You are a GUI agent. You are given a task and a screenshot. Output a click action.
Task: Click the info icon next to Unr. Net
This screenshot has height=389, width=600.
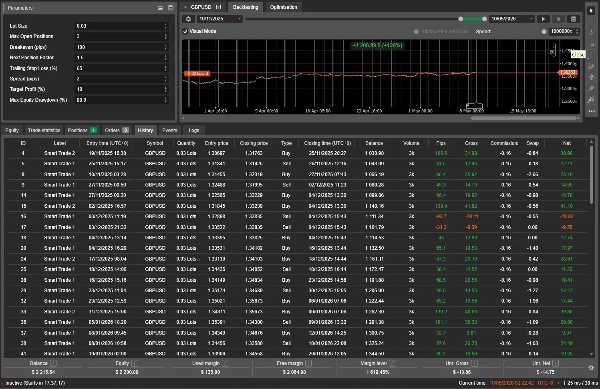(x=556, y=363)
